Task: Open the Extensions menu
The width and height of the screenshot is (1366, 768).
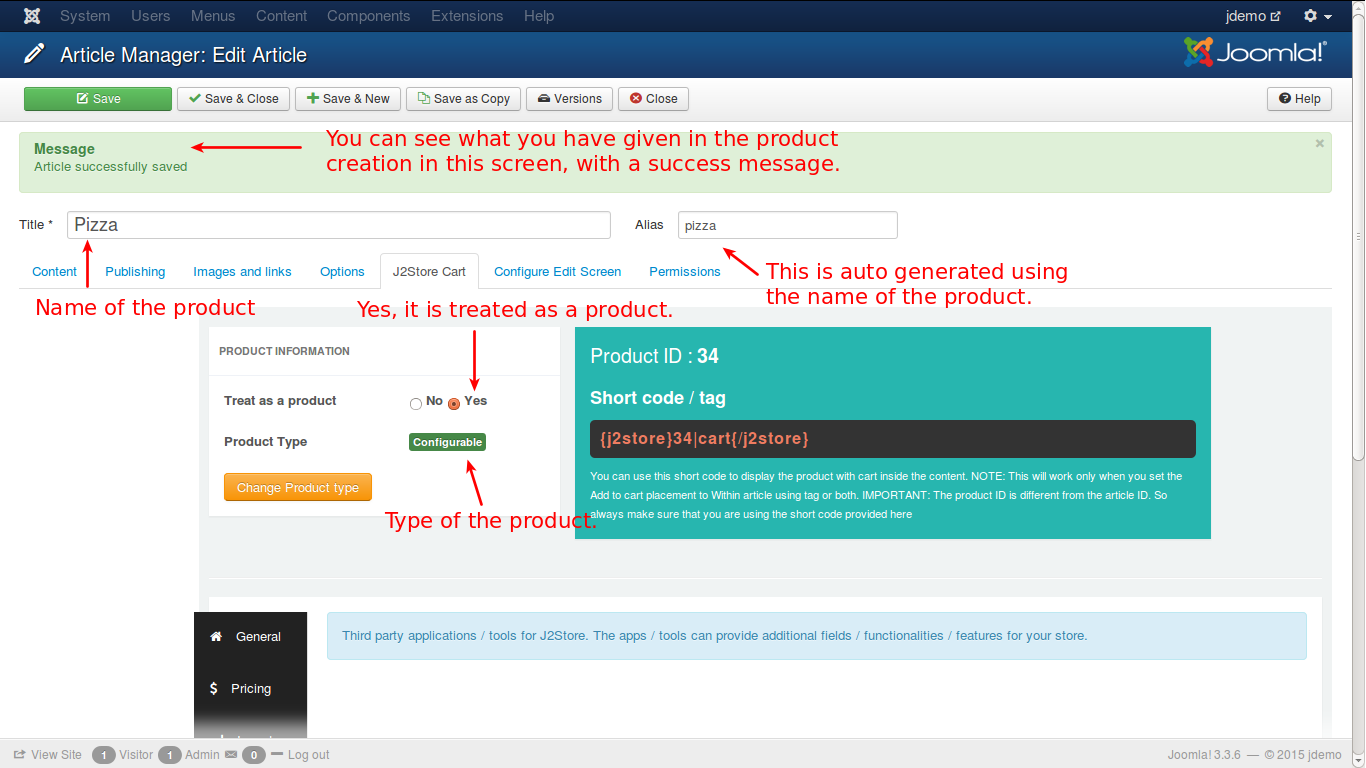Action: 467,16
